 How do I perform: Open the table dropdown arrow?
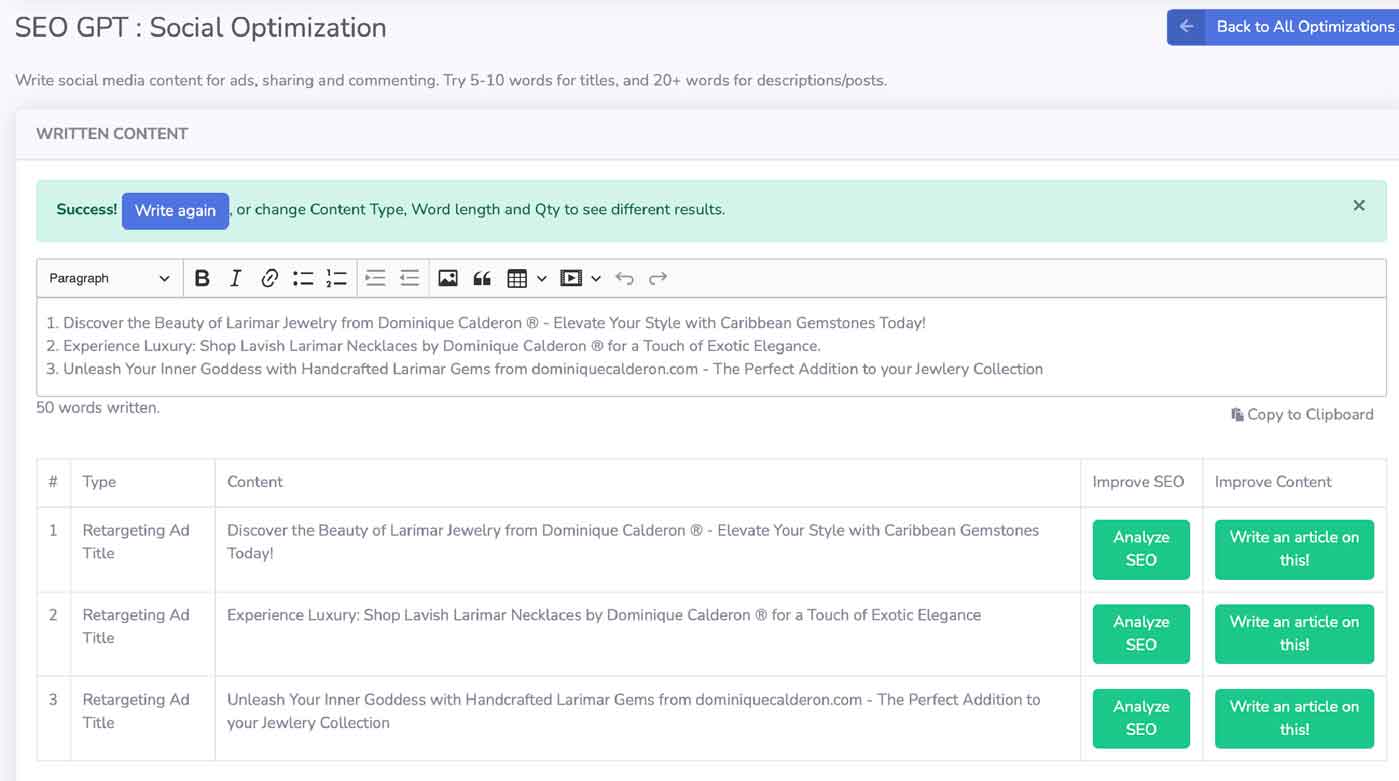(542, 279)
